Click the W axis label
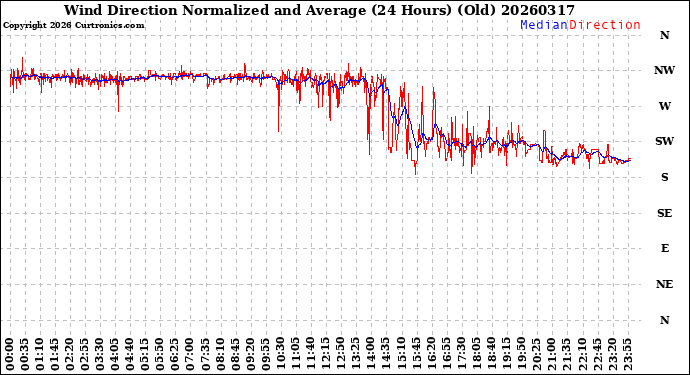Screen dimensions: 690x375 click(664, 106)
